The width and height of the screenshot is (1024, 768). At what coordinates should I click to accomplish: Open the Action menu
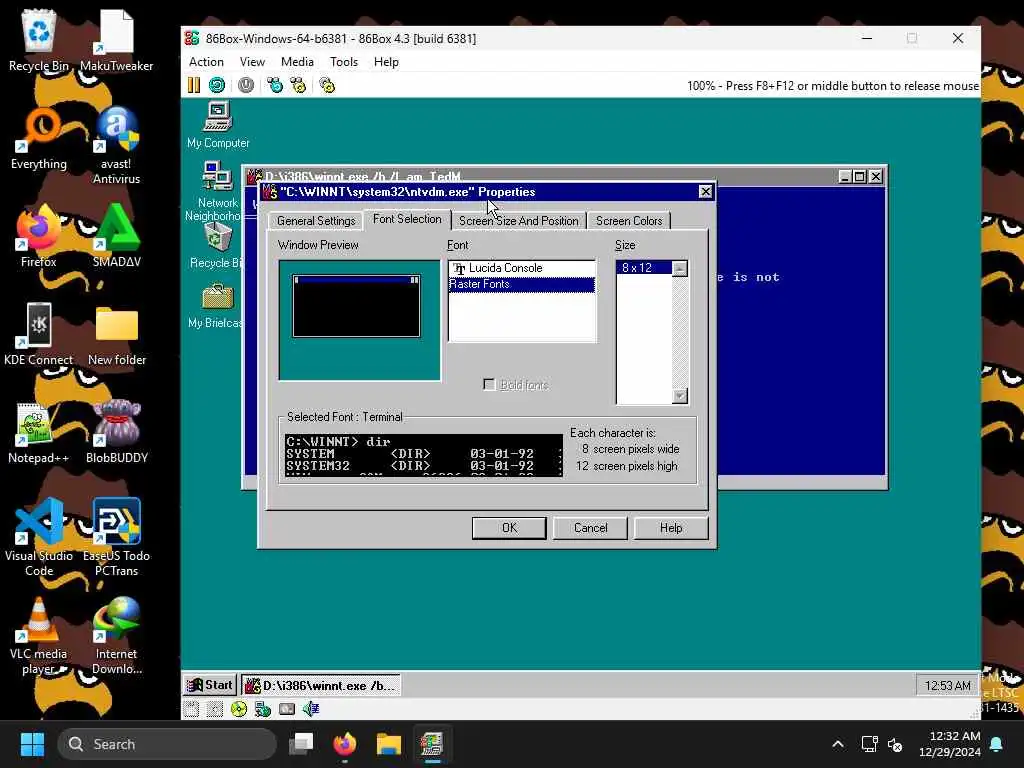(x=206, y=62)
